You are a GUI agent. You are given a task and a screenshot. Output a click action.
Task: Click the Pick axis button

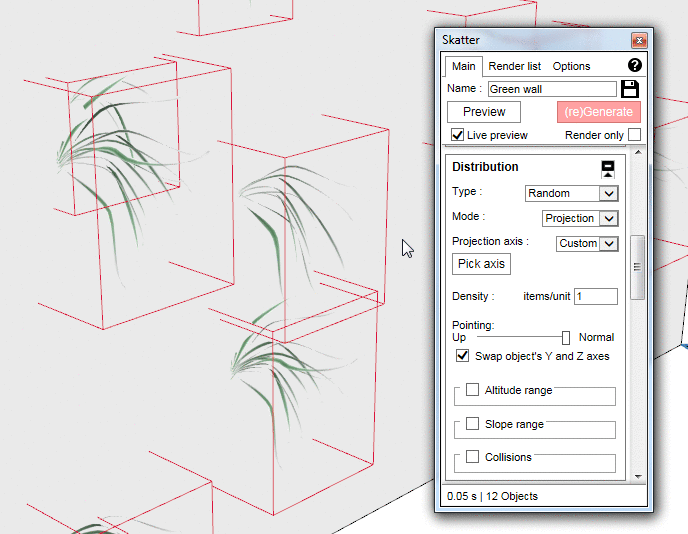pyautogui.click(x=481, y=264)
